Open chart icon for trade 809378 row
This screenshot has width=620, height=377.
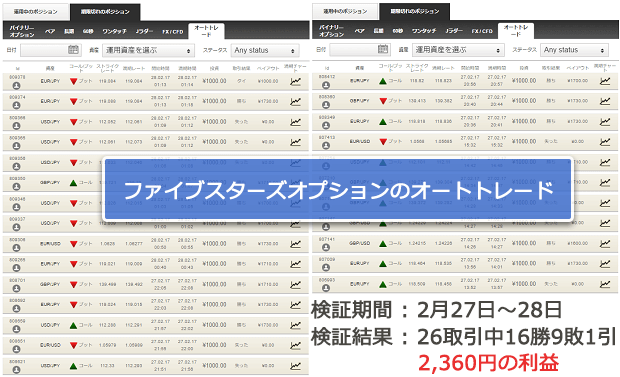tap(295, 81)
